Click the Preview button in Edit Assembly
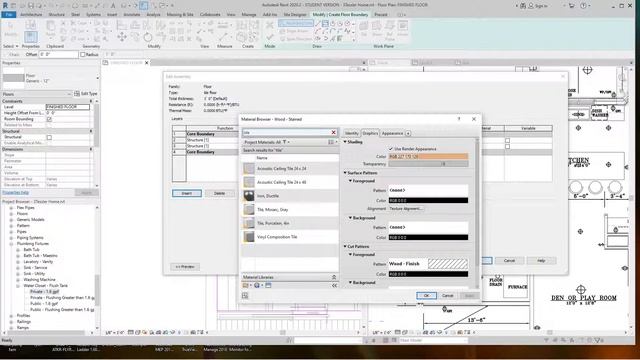Image resolution: width=640 pixels, height=360 pixels. pyautogui.click(x=185, y=267)
